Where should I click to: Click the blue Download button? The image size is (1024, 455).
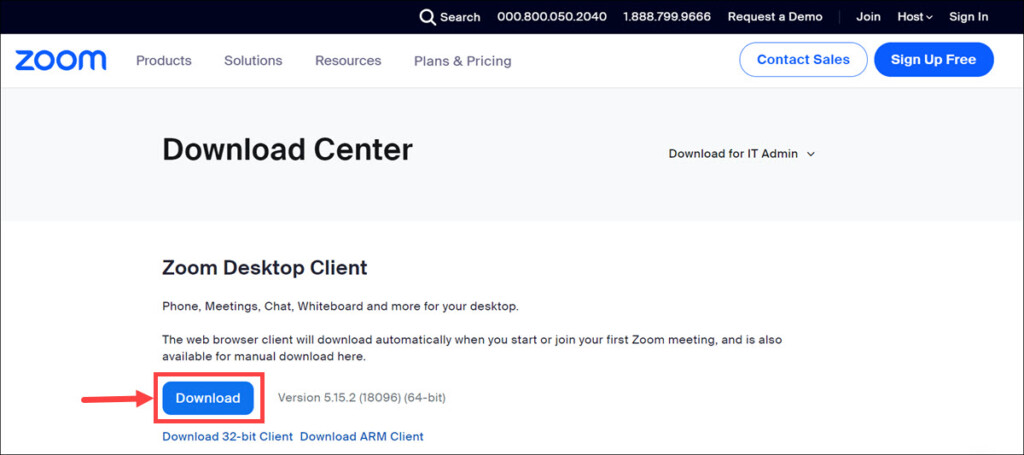click(x=208, y=398)
